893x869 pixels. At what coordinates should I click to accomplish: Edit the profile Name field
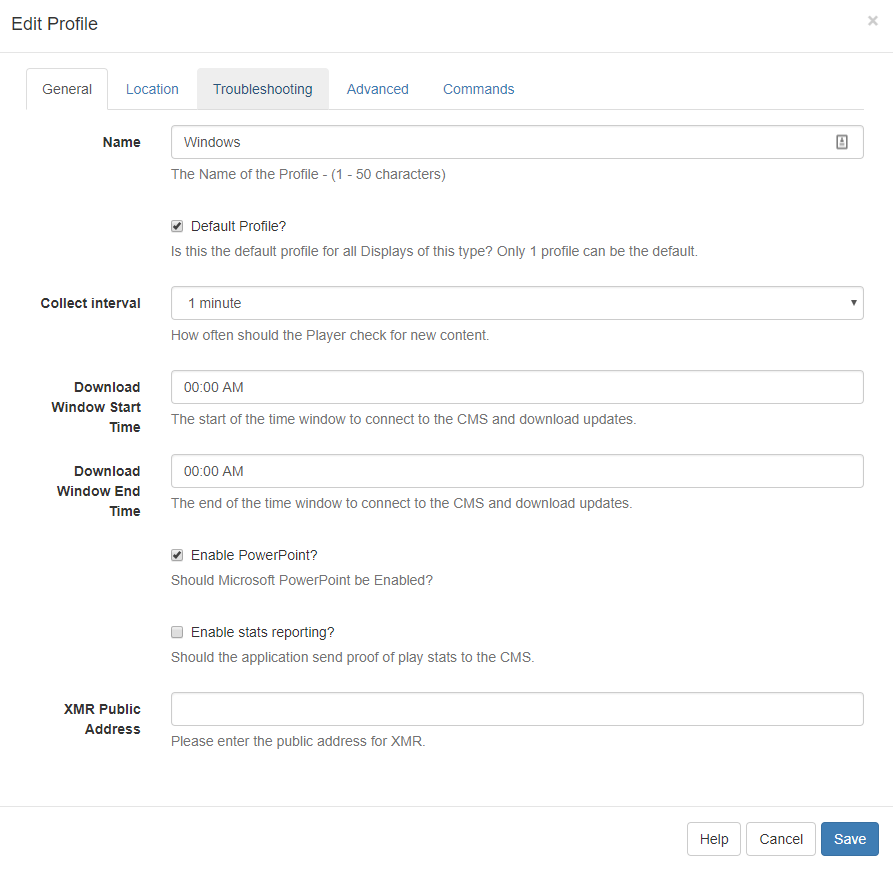tap(500, 141)
